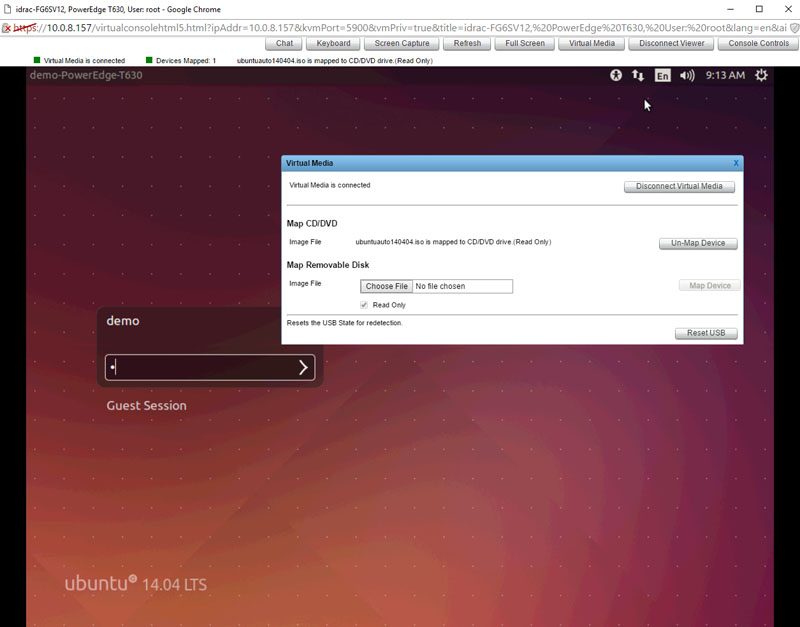Click 'Devices Mapped: 1' status text
This screenshot has height=627, width=800.
click(x=186, y=61)
